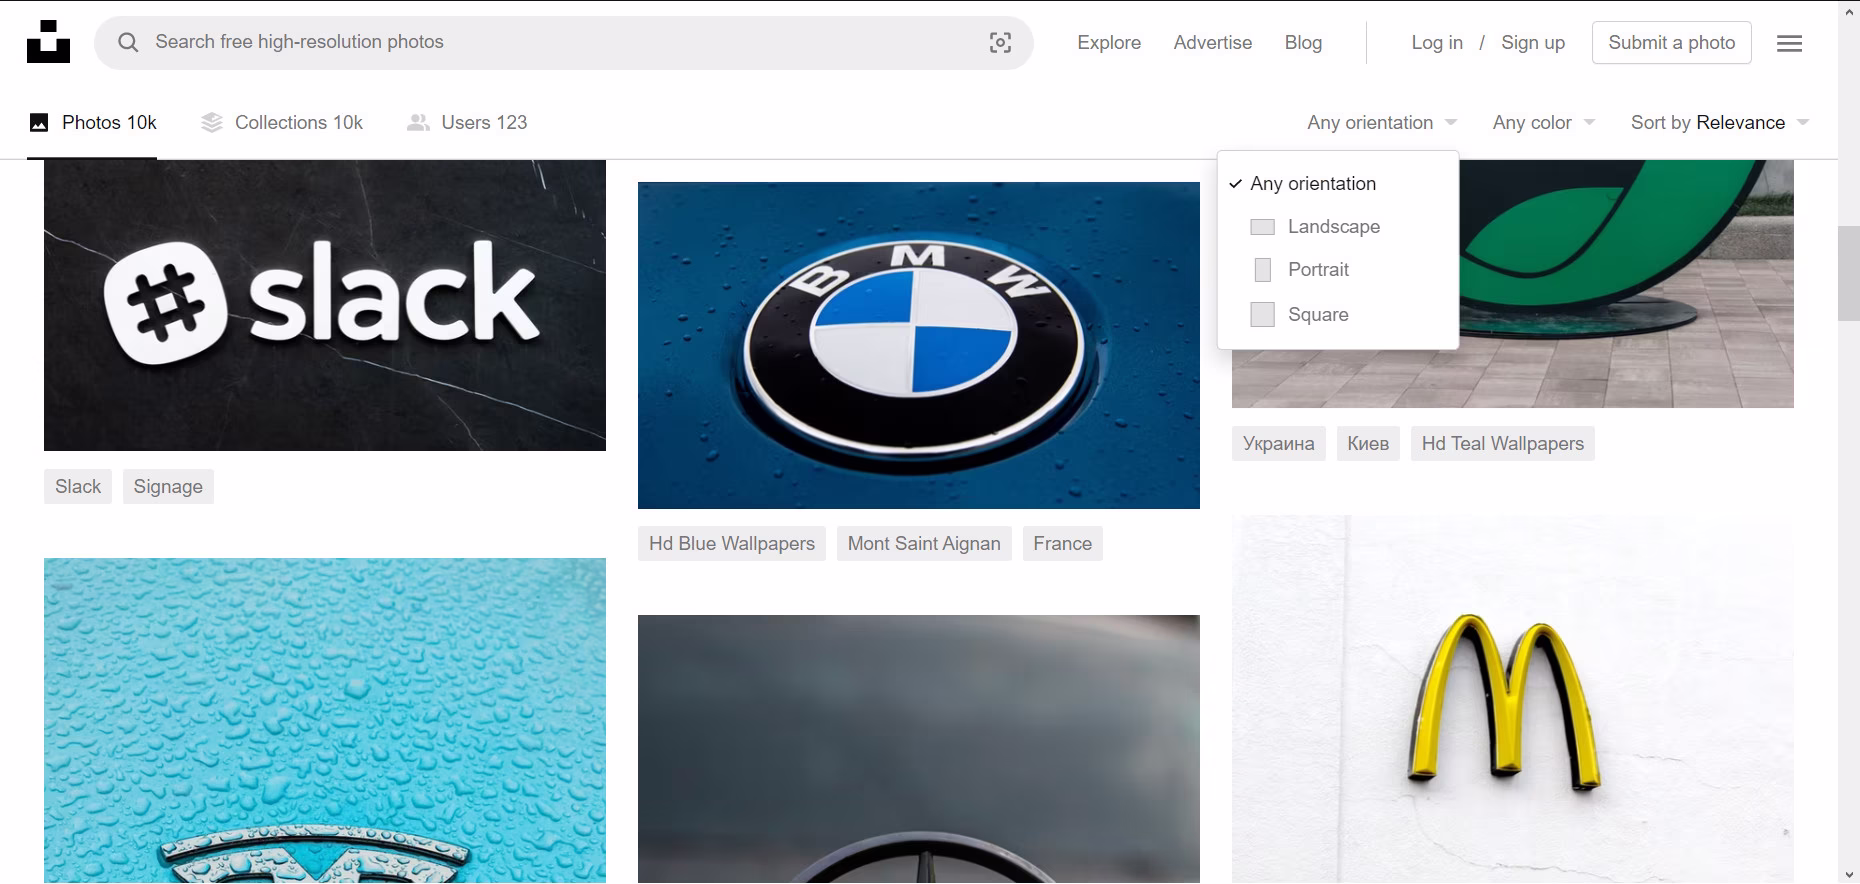Click the Photos tab image icon
This screenshot has height=884, width=1860.
(39, 123)
